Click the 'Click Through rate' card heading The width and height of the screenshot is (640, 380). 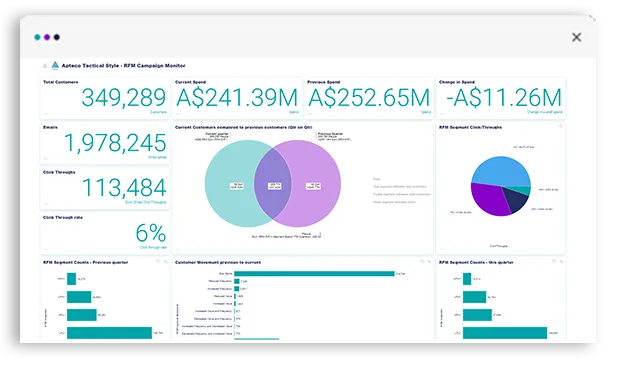click(x=63, y=218)
